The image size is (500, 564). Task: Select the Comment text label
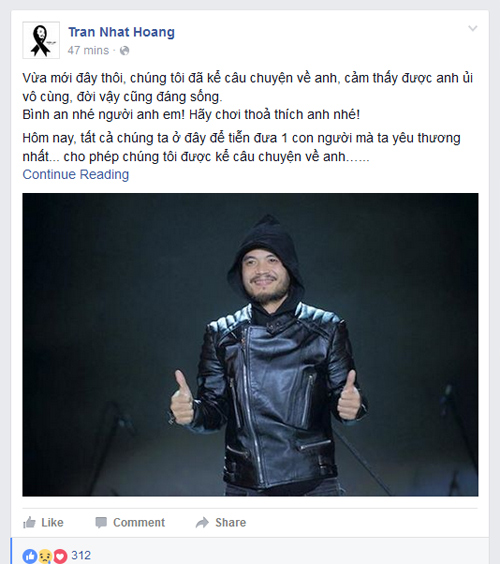tap(139, 522)
